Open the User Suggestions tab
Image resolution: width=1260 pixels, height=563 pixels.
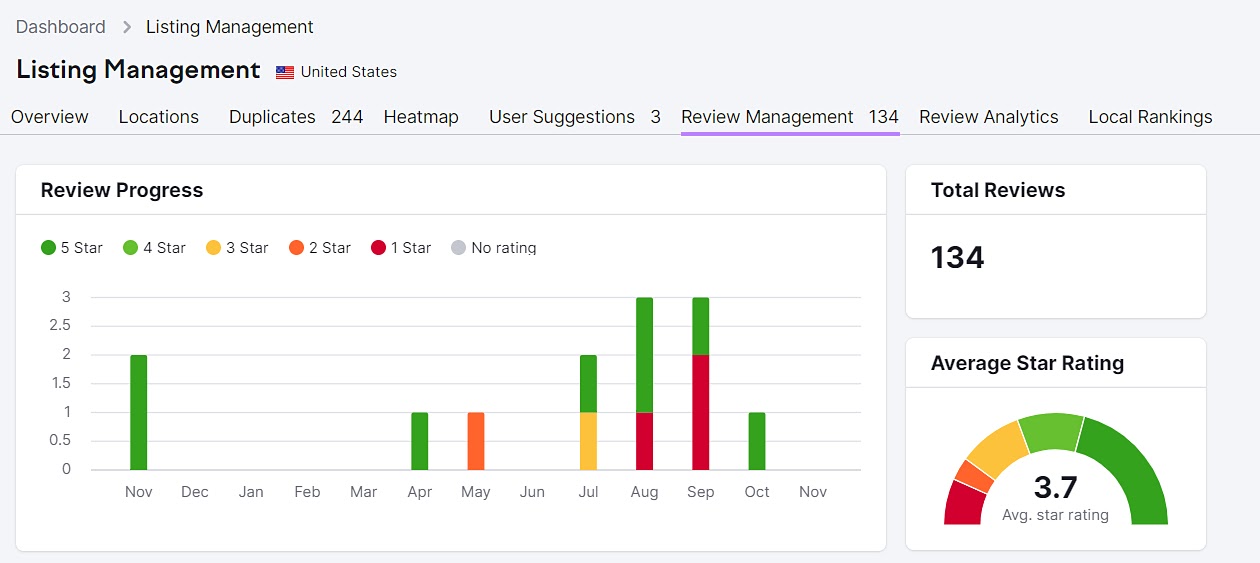[x=575, y=117]
